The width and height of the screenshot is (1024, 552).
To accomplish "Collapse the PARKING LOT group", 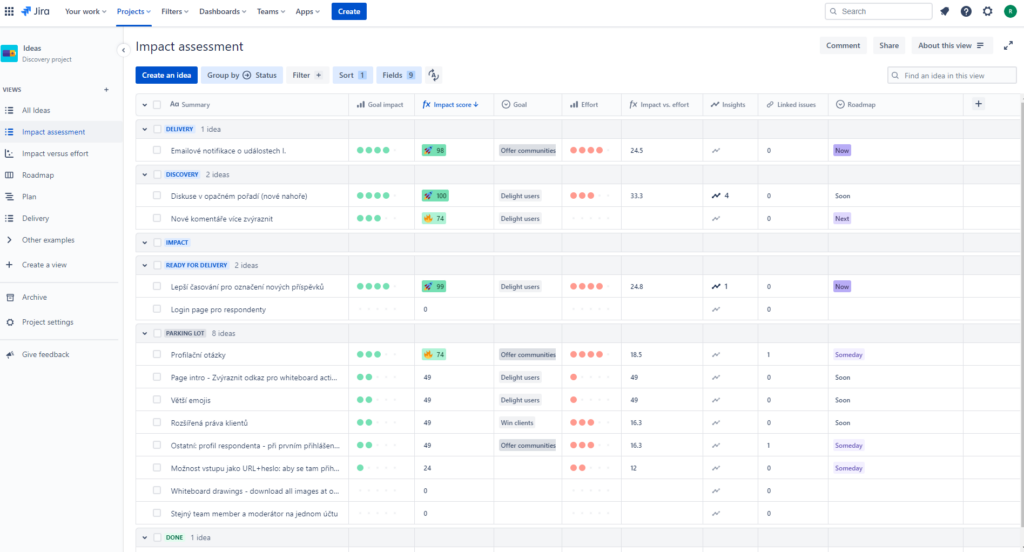I will pos(144,333).
